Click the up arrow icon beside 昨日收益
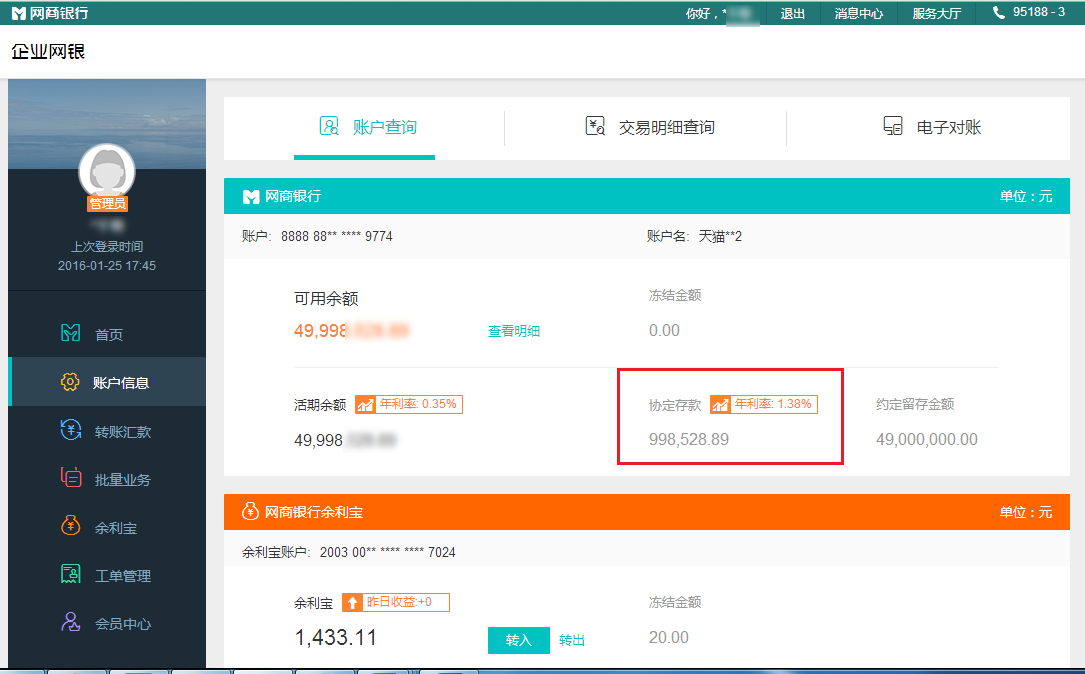Screen dimensions: 1085x674 click(352, 603)
